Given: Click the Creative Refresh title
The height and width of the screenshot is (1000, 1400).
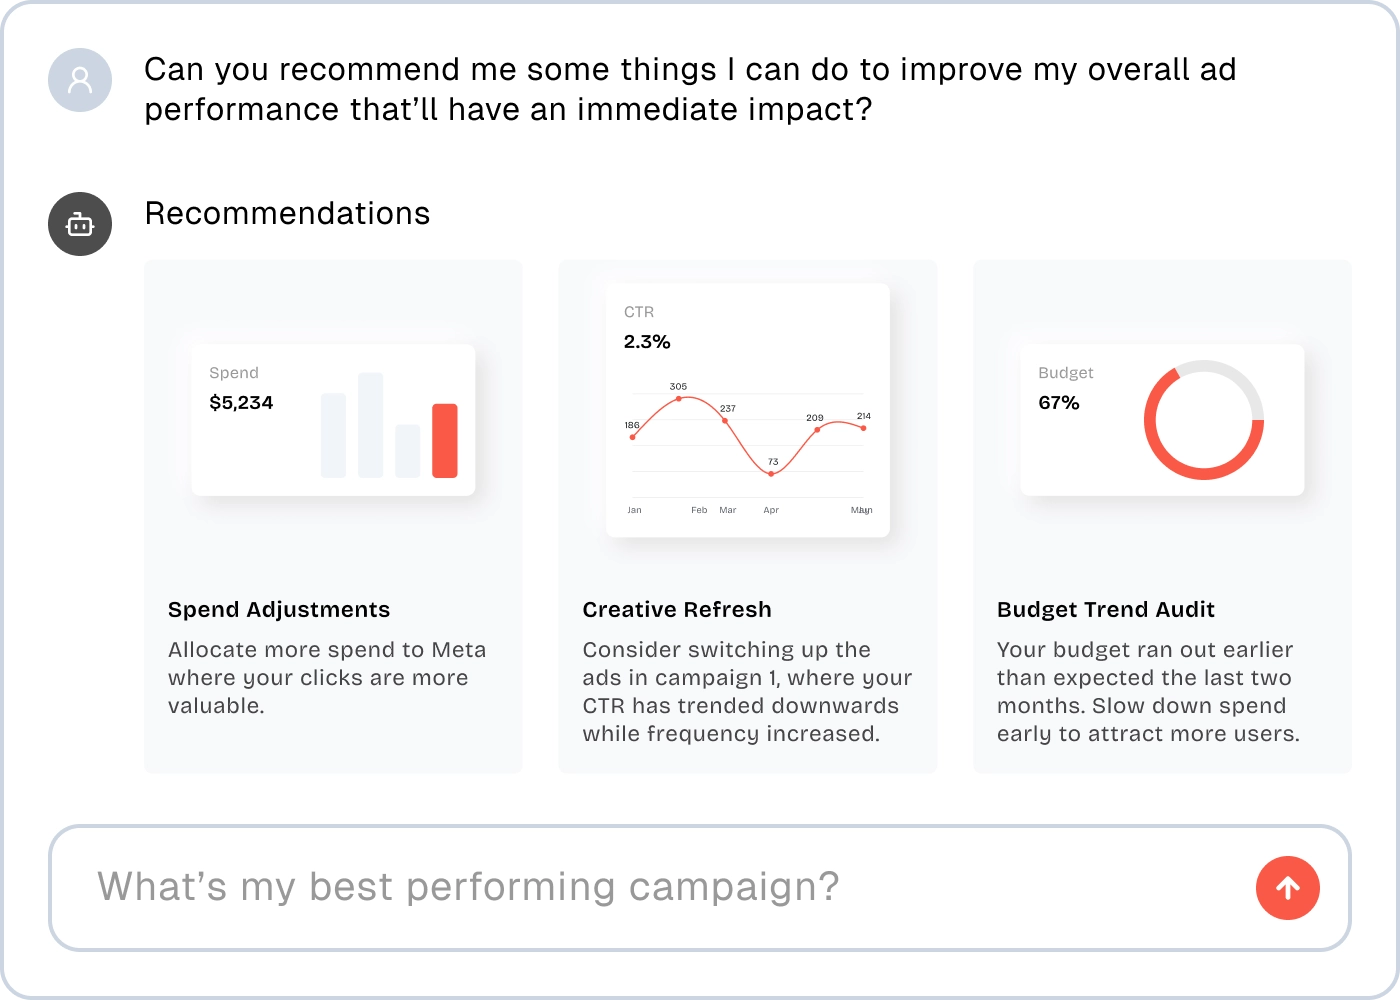Looking at the screenshot, I should click(x=677, y=610).
